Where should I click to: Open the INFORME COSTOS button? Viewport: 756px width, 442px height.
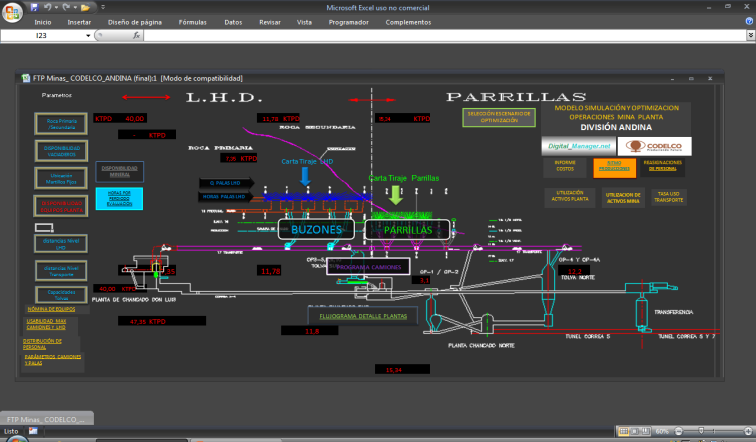[565, 166]
